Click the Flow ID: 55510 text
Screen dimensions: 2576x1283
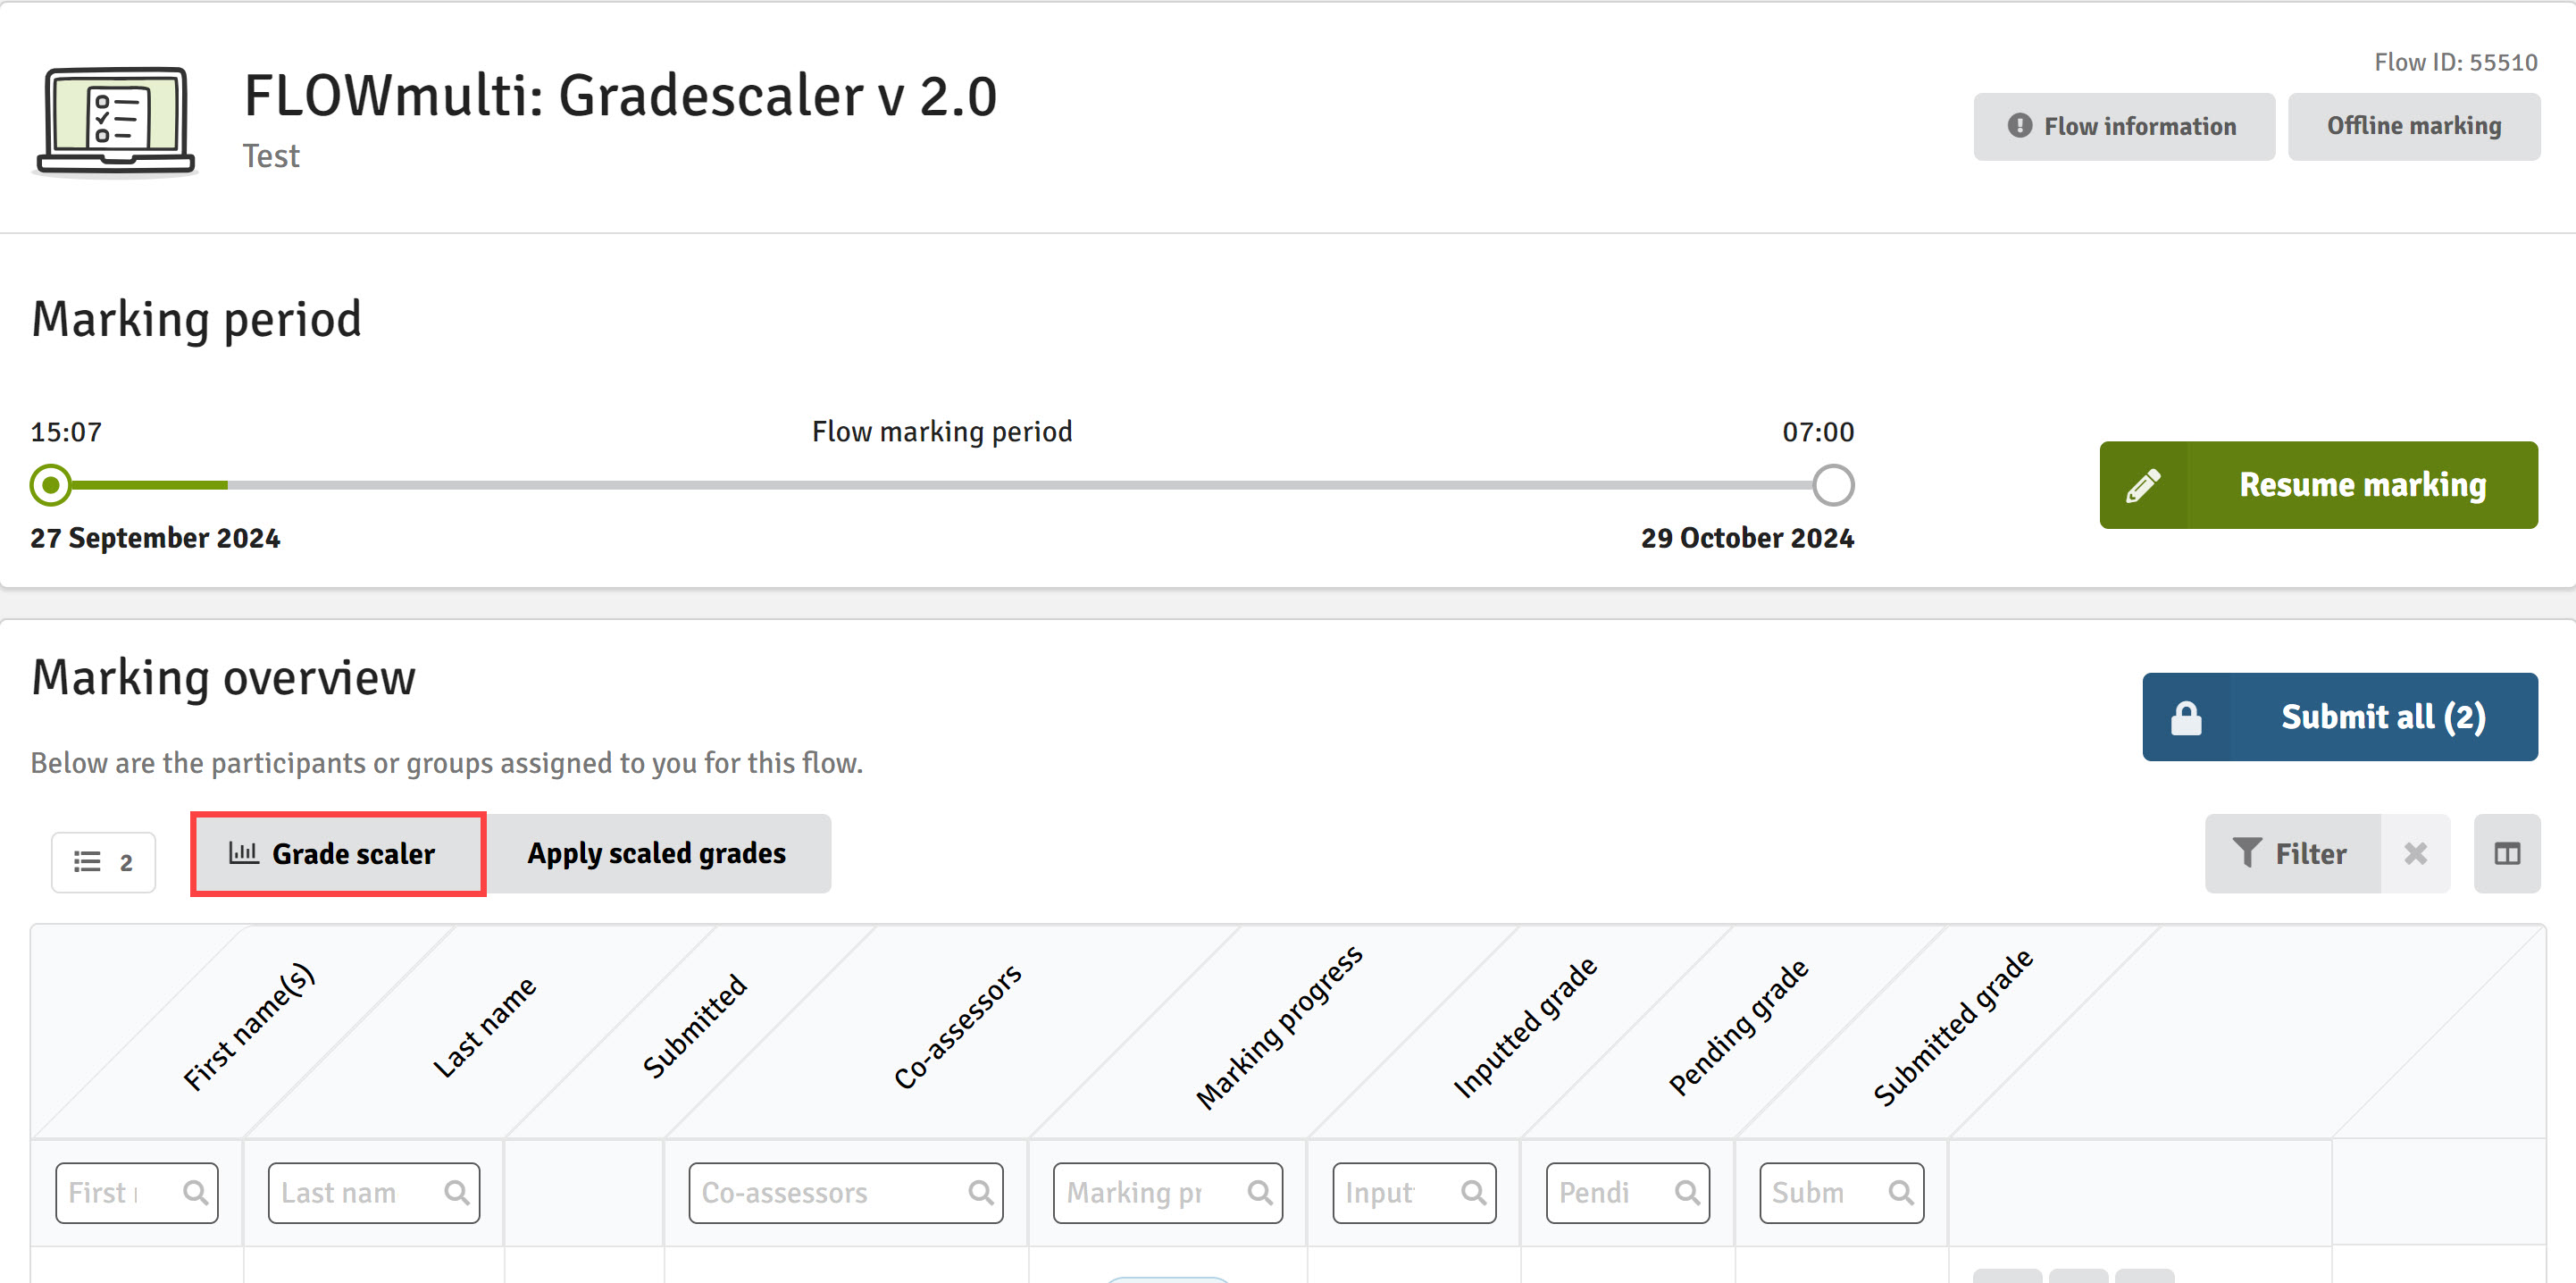(x=2456, y=62)
